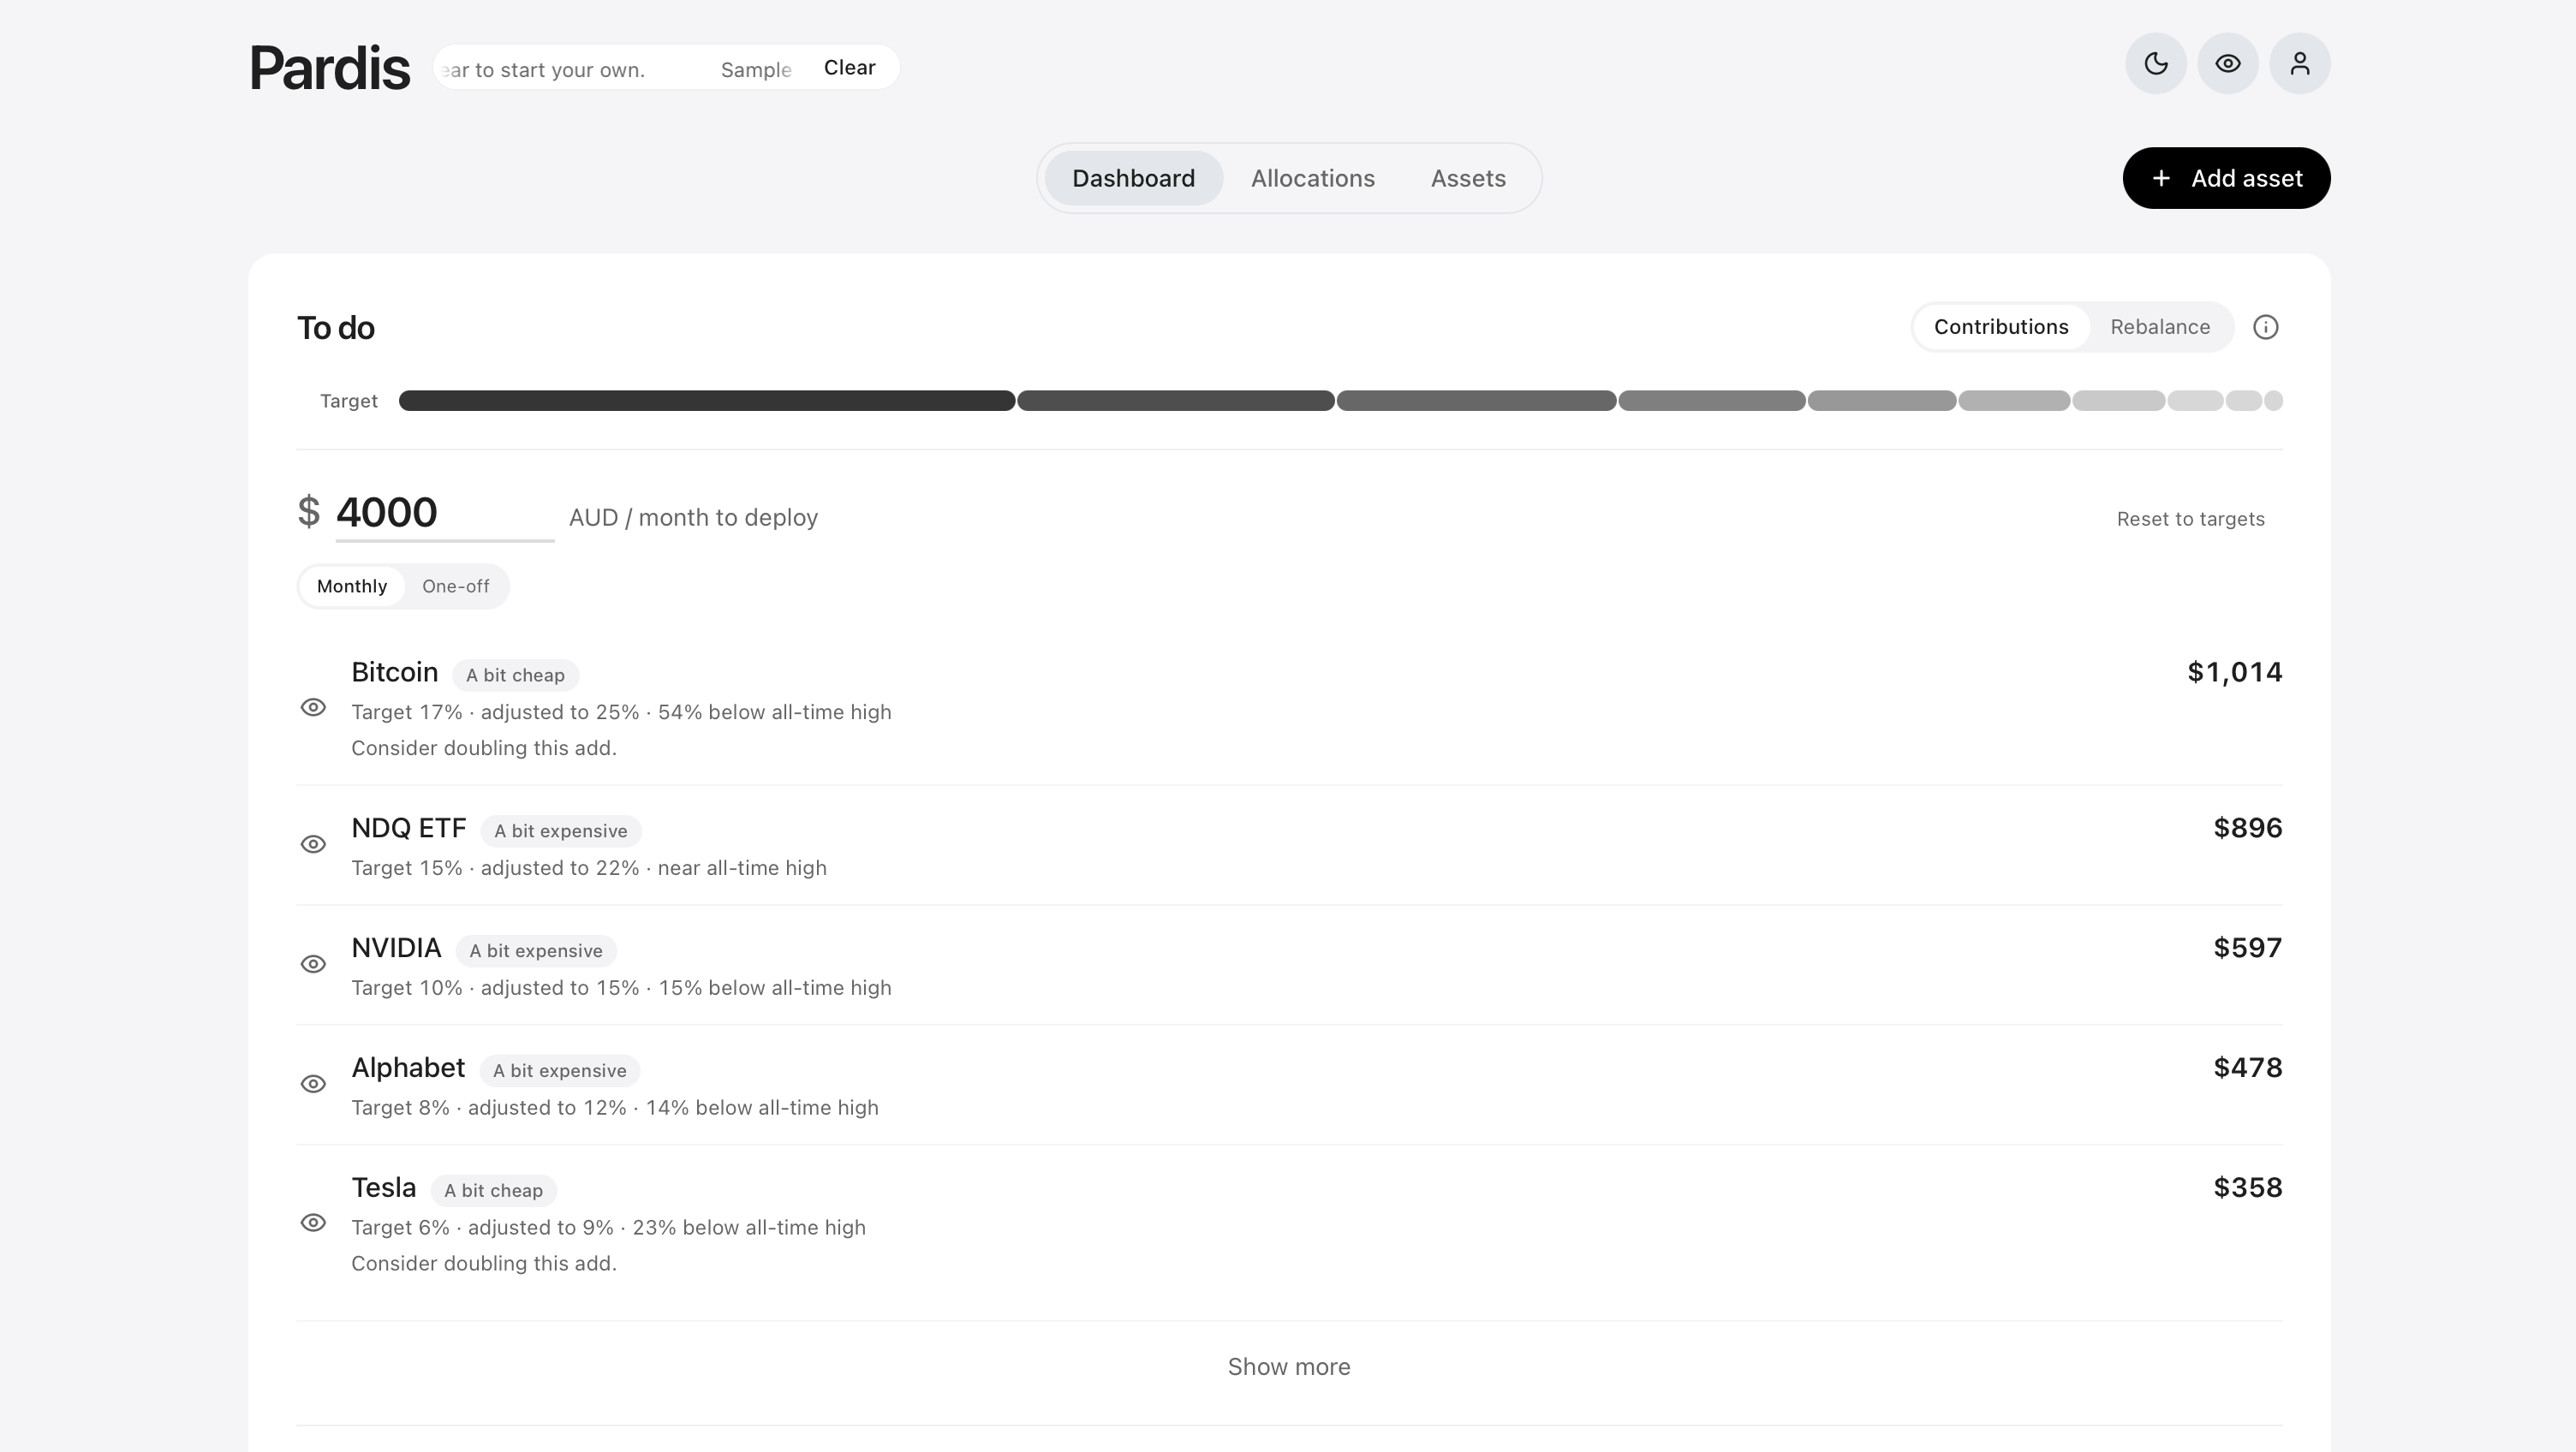Click the eye privacy icon in header
Image resolution: width=2576 pixels, height=1452 pixels.
pos(2227,64)
